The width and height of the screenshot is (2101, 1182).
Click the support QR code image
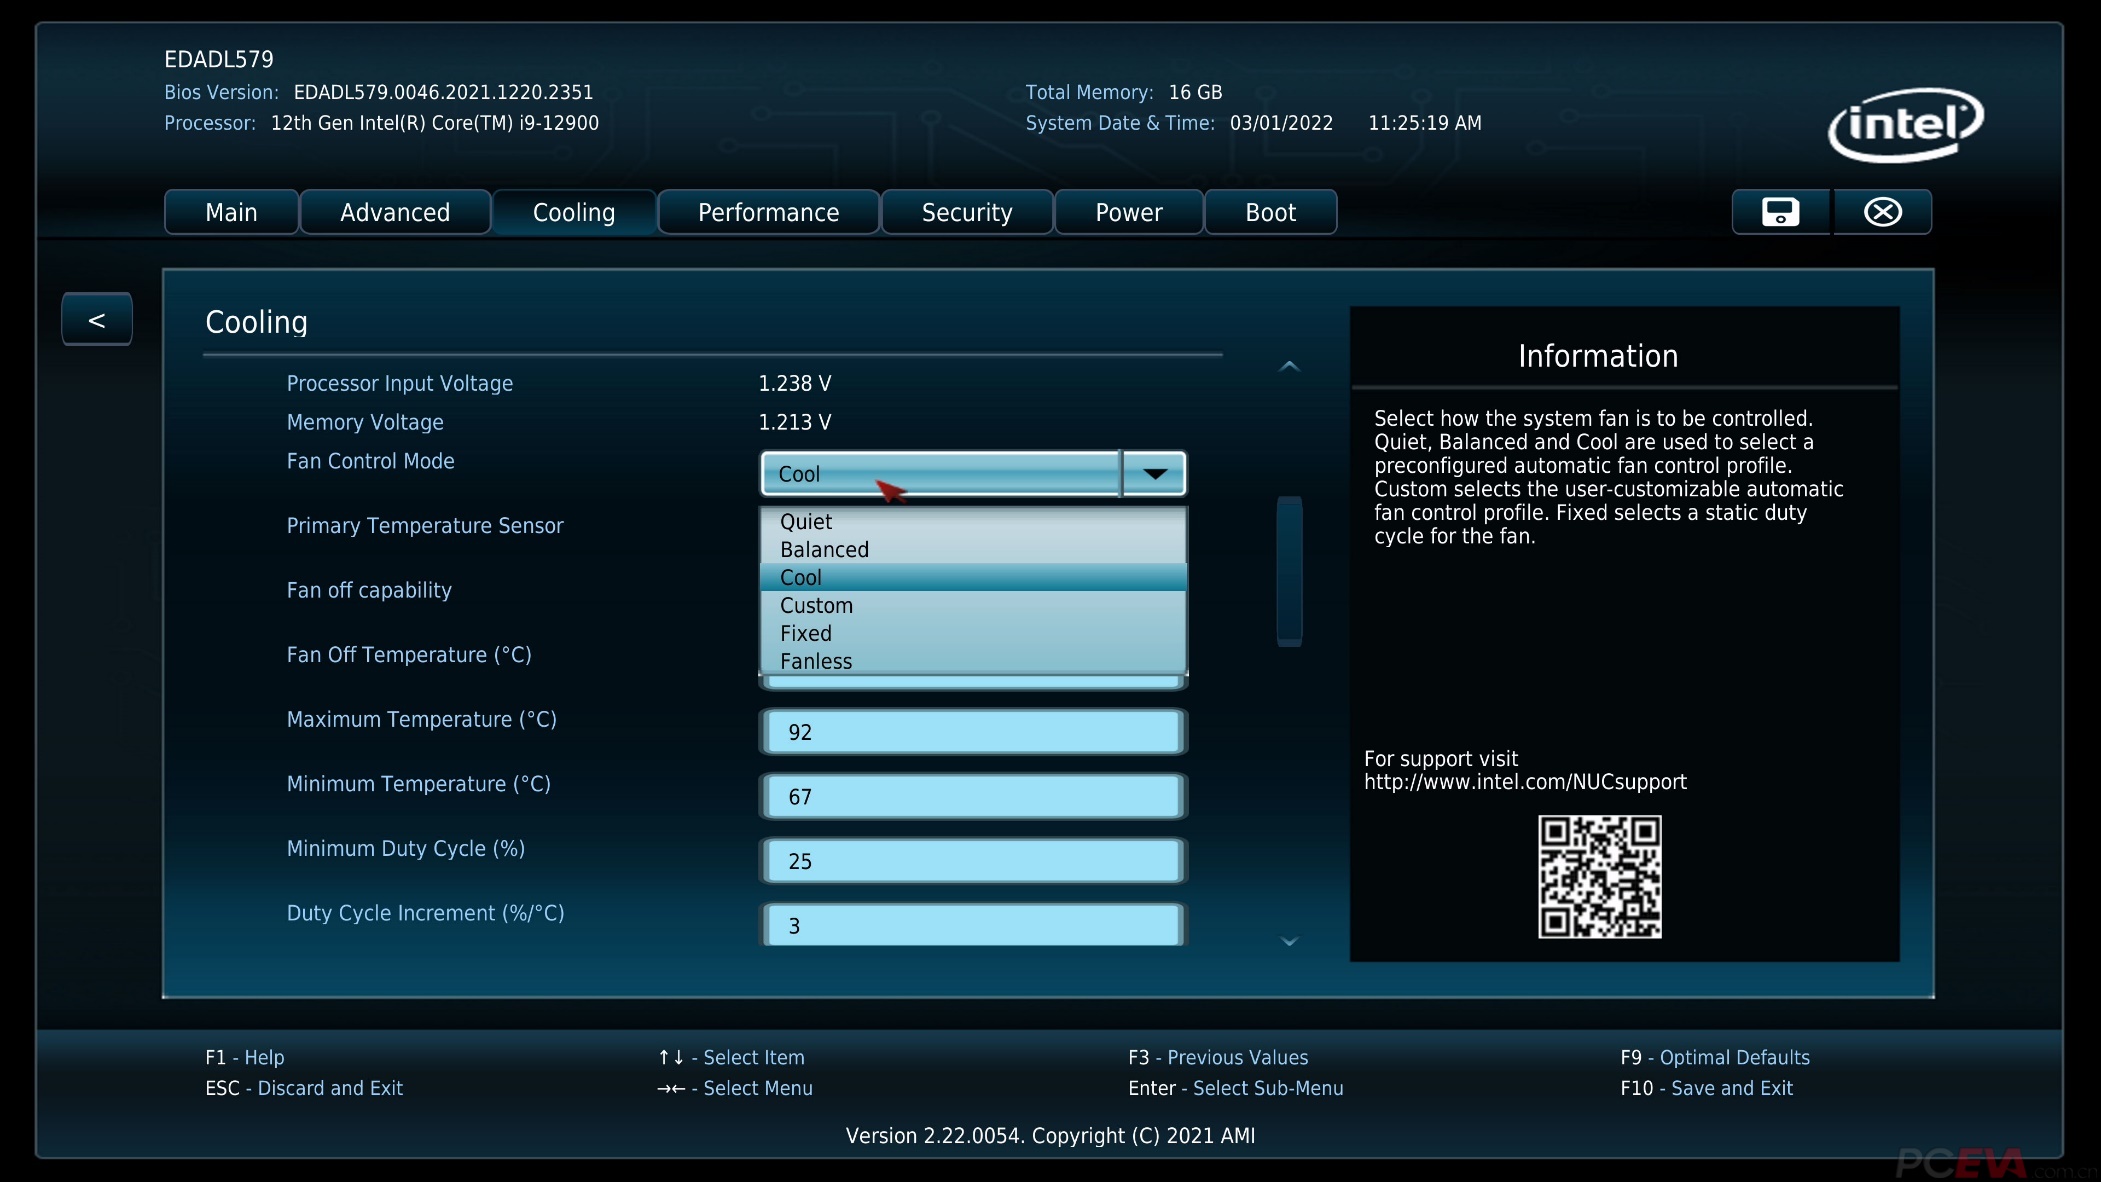[1599, 876]
